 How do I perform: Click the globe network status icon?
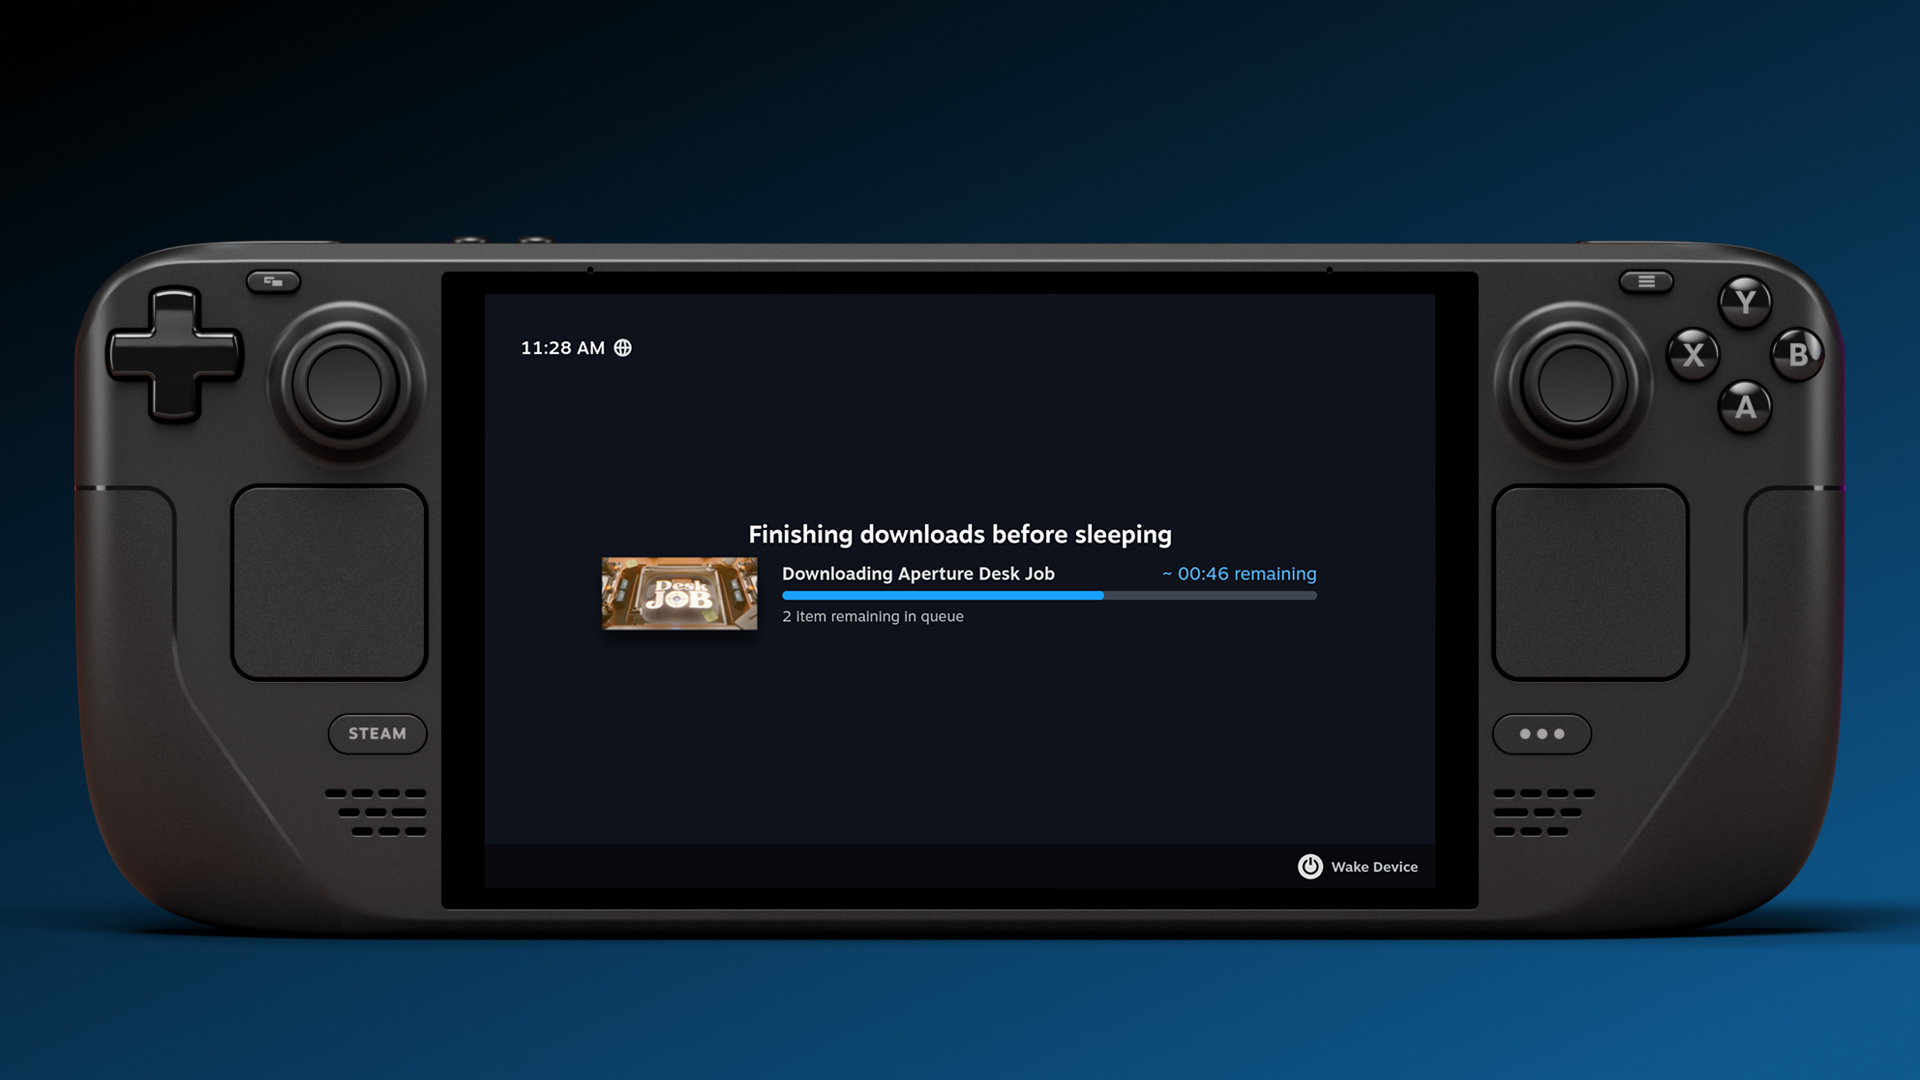click(623, 347)
